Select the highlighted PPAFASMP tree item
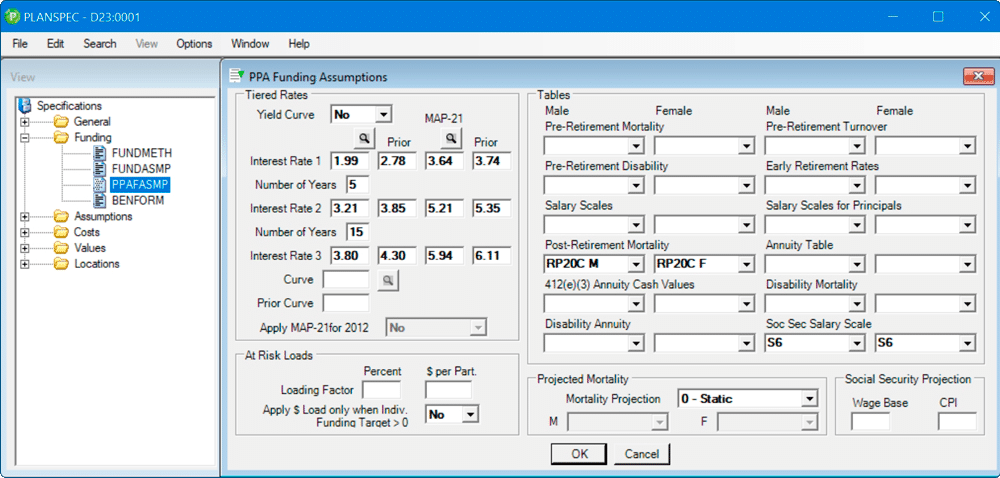This screenshot has width=1000, height=478. (x=140, y=185)
